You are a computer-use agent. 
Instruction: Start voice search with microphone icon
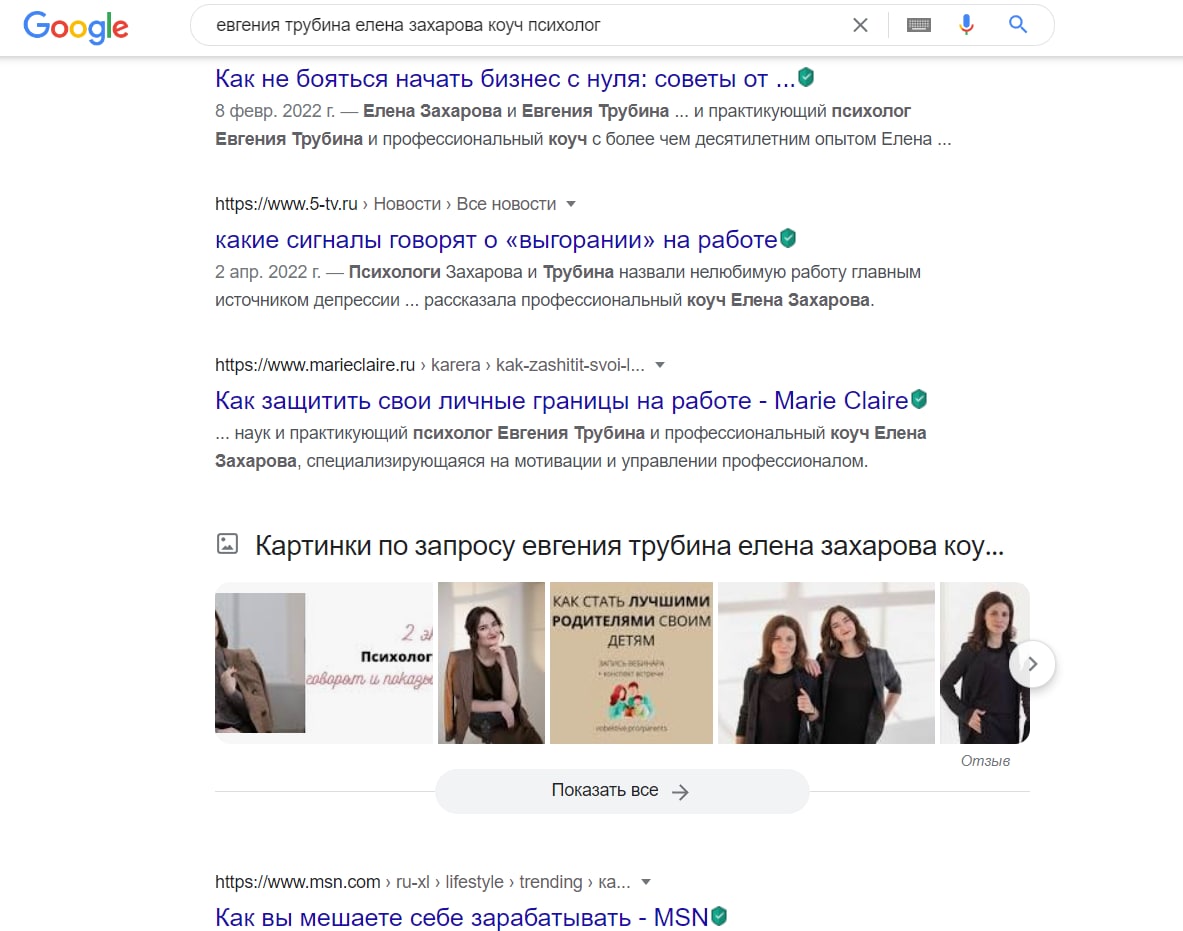point(966,25)
